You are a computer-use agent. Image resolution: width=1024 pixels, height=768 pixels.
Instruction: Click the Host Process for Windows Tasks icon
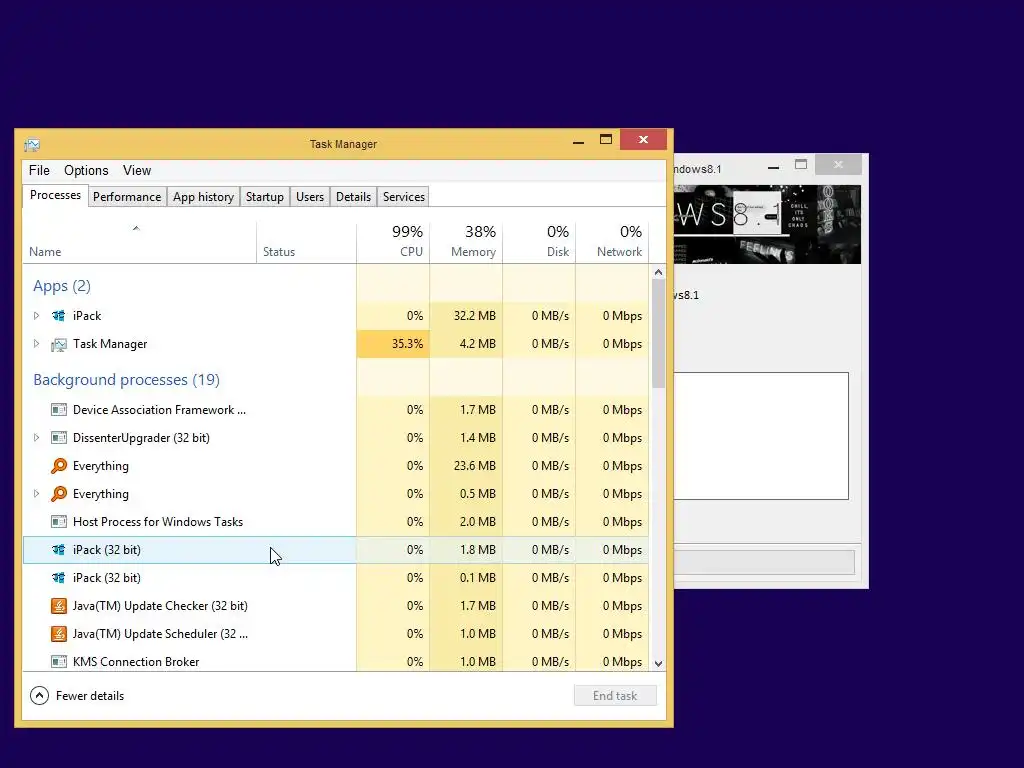coord(59,522)
